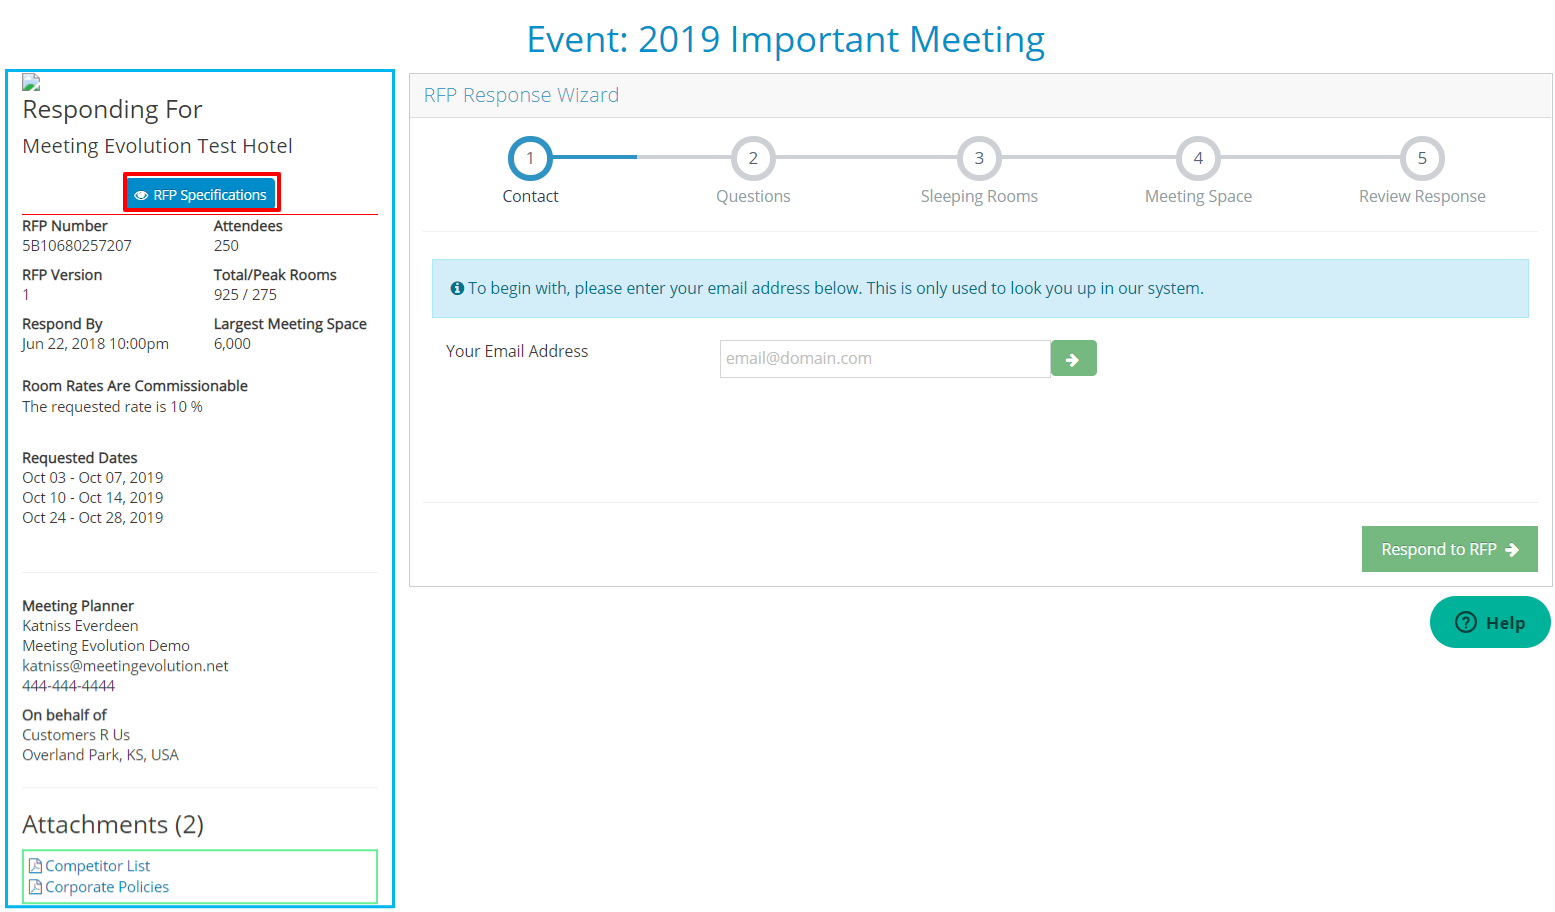The width and height of the screenshot is (1555, 912).
Task: Focus the Your Email Address field
Action: [884, 359]
